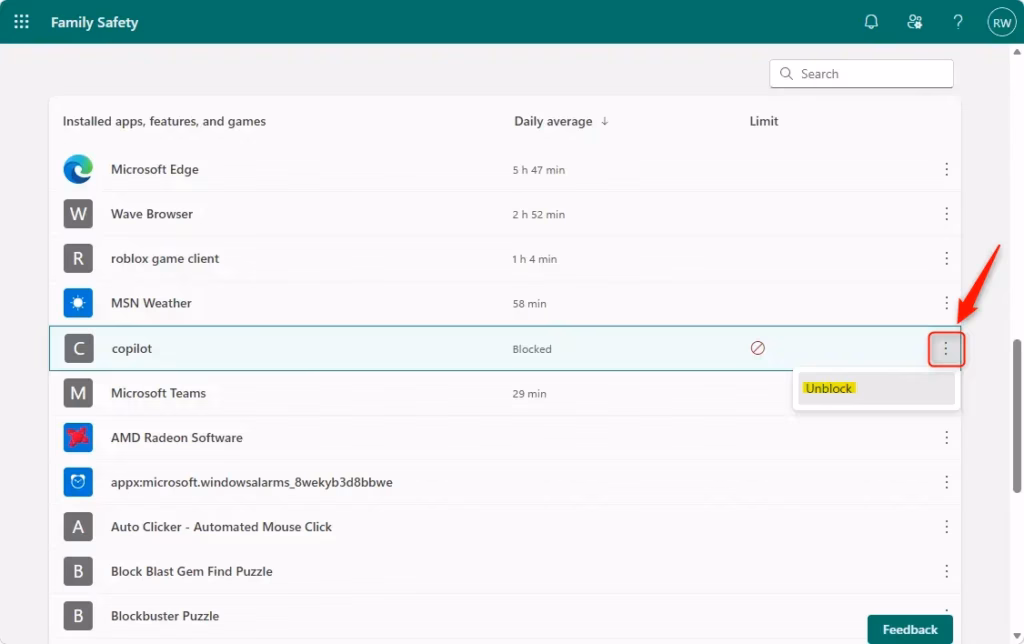This screenshot has height=644, width=1024.
Task: Click the Wave Browser W icon
Action: coord(78,214)
